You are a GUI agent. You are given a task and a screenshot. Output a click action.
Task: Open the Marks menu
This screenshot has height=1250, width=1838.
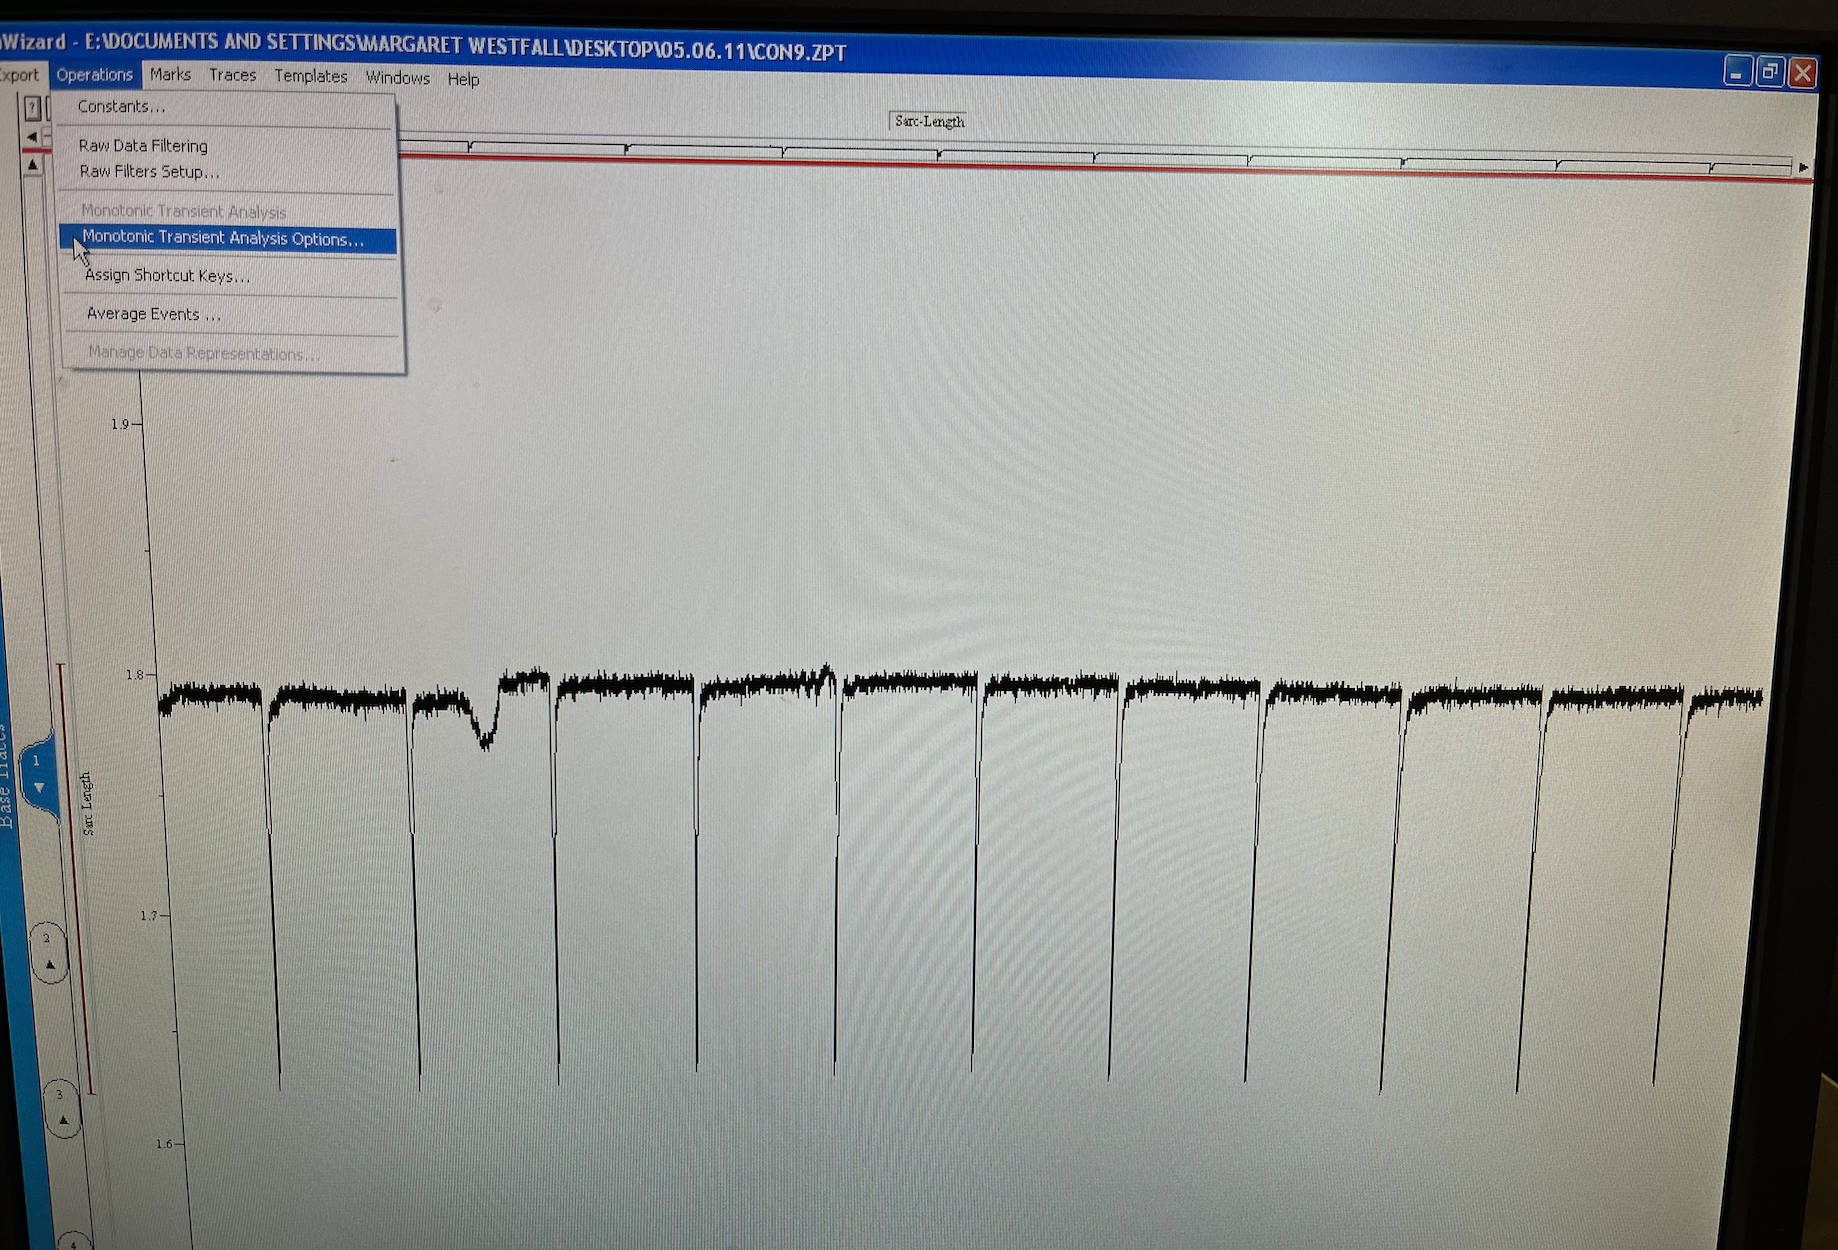pos(170,75)
